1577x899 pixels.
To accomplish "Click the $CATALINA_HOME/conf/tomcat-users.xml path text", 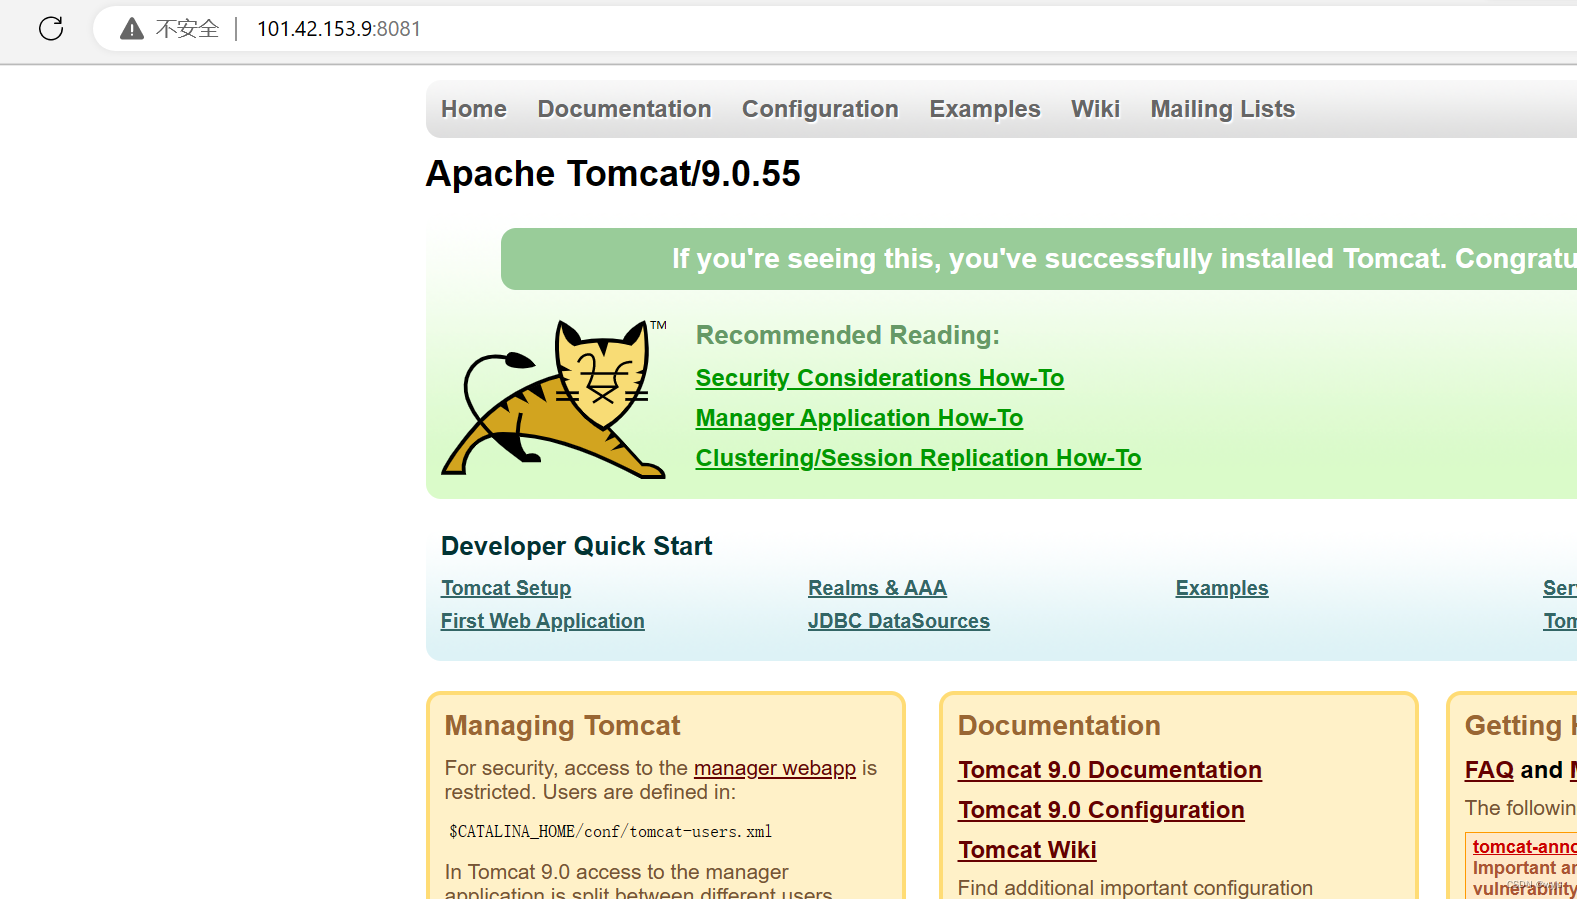I will [610, 831].
